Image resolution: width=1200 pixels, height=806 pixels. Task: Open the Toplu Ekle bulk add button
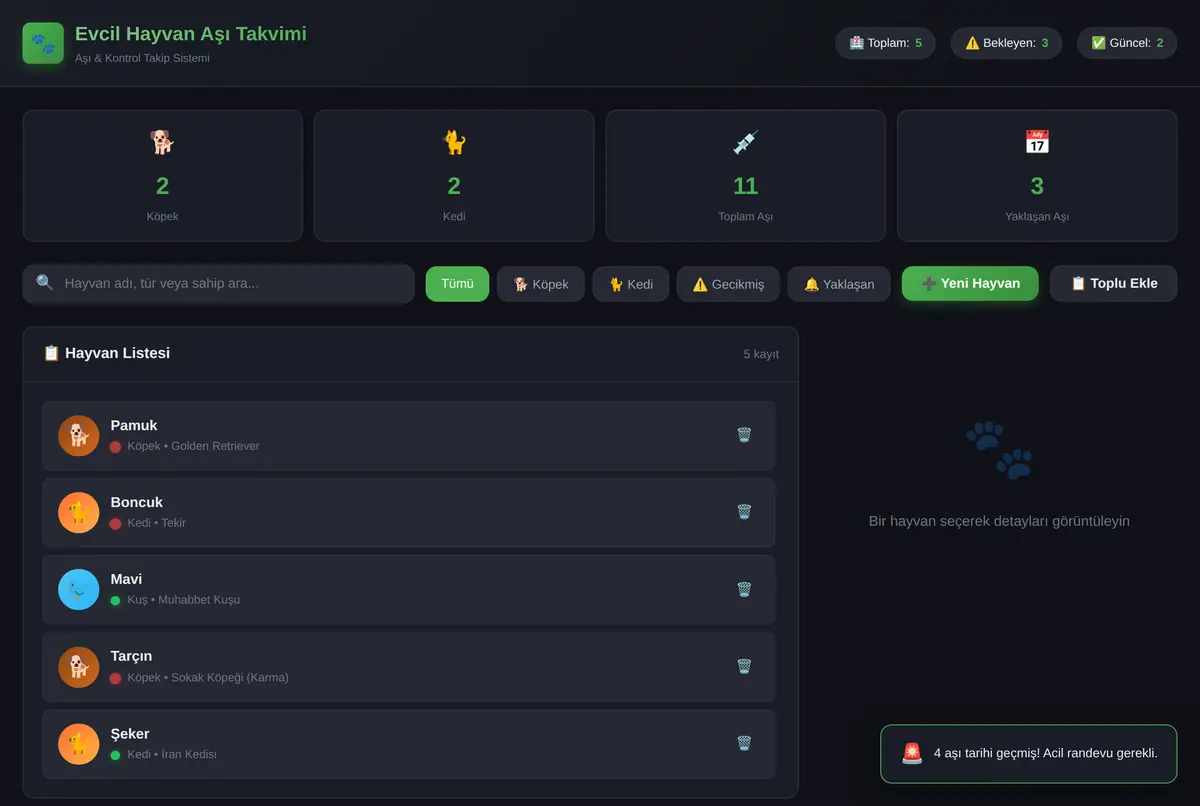[1114, 284]
